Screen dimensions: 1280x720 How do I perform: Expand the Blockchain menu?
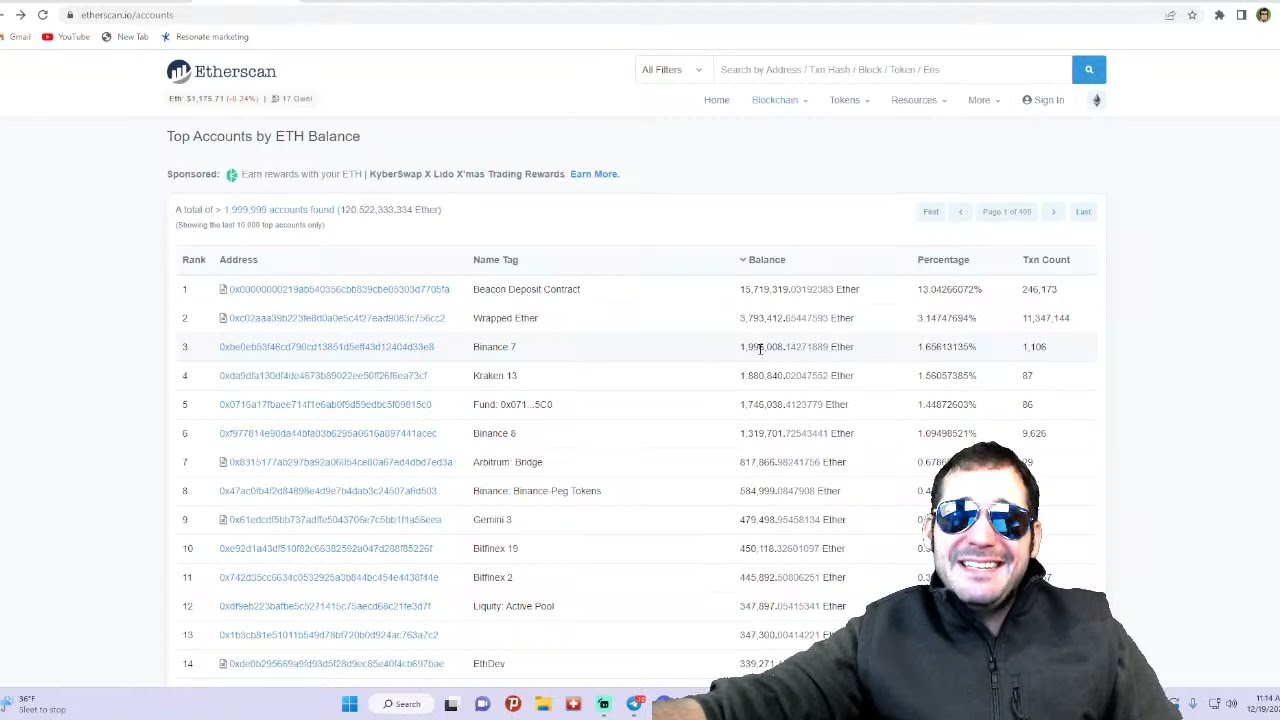pos(780,100)
